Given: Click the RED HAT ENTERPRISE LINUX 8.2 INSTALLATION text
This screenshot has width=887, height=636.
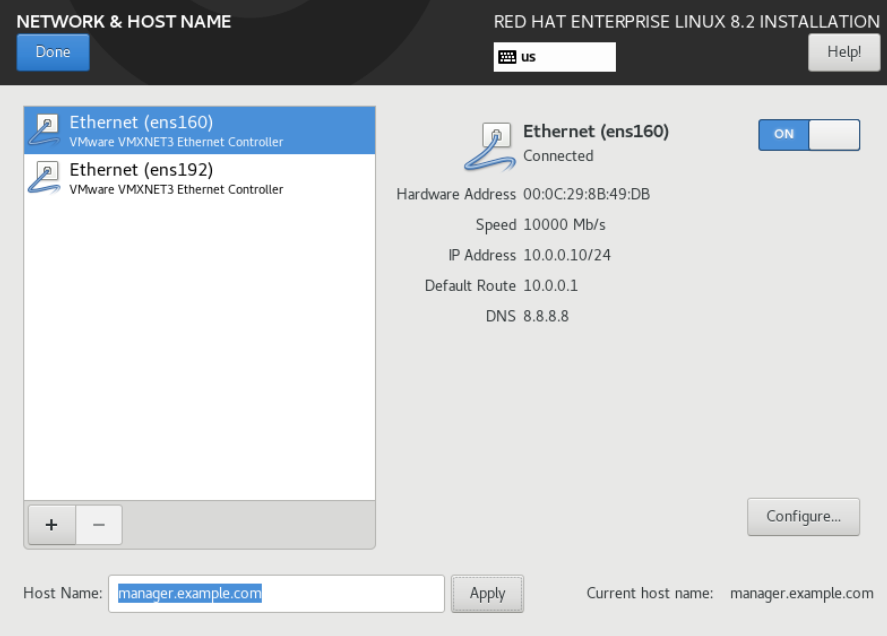Looking at the screenshot, I should pos(687,22).
